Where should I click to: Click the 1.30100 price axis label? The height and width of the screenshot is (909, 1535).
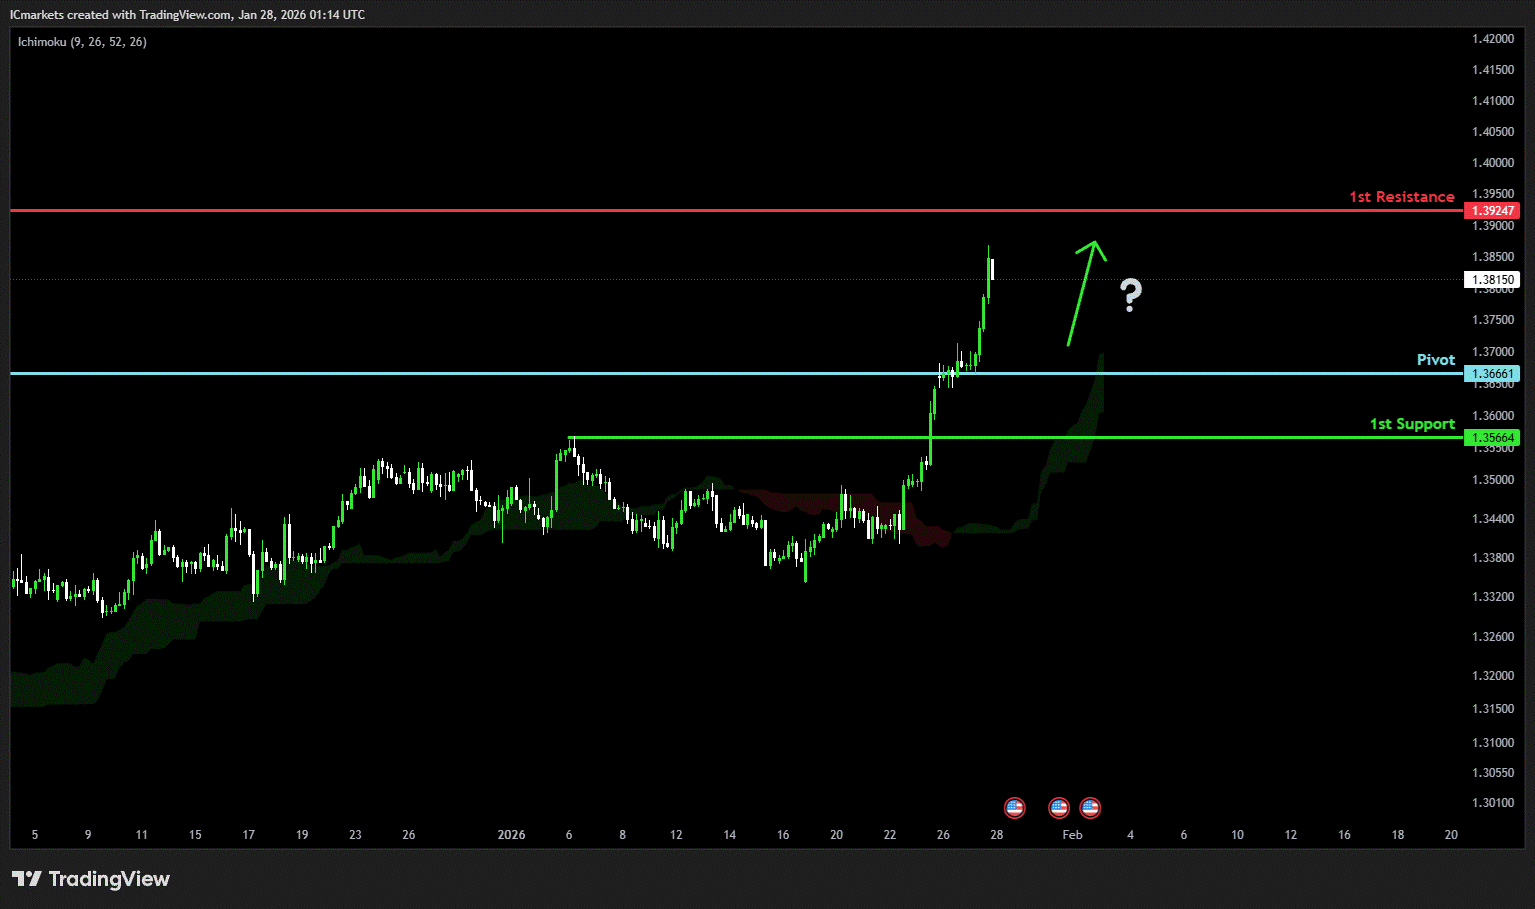click(1492, 802)
